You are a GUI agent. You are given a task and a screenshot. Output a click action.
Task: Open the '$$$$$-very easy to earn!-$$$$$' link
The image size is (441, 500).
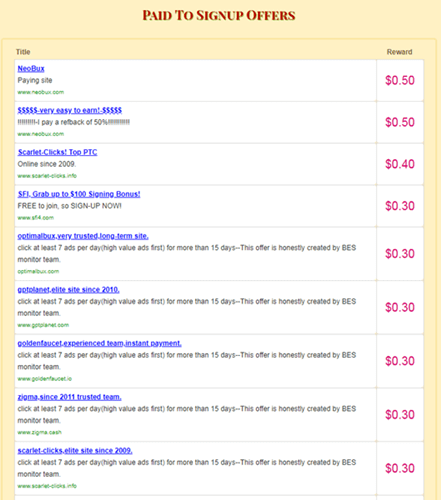[70, 110]
